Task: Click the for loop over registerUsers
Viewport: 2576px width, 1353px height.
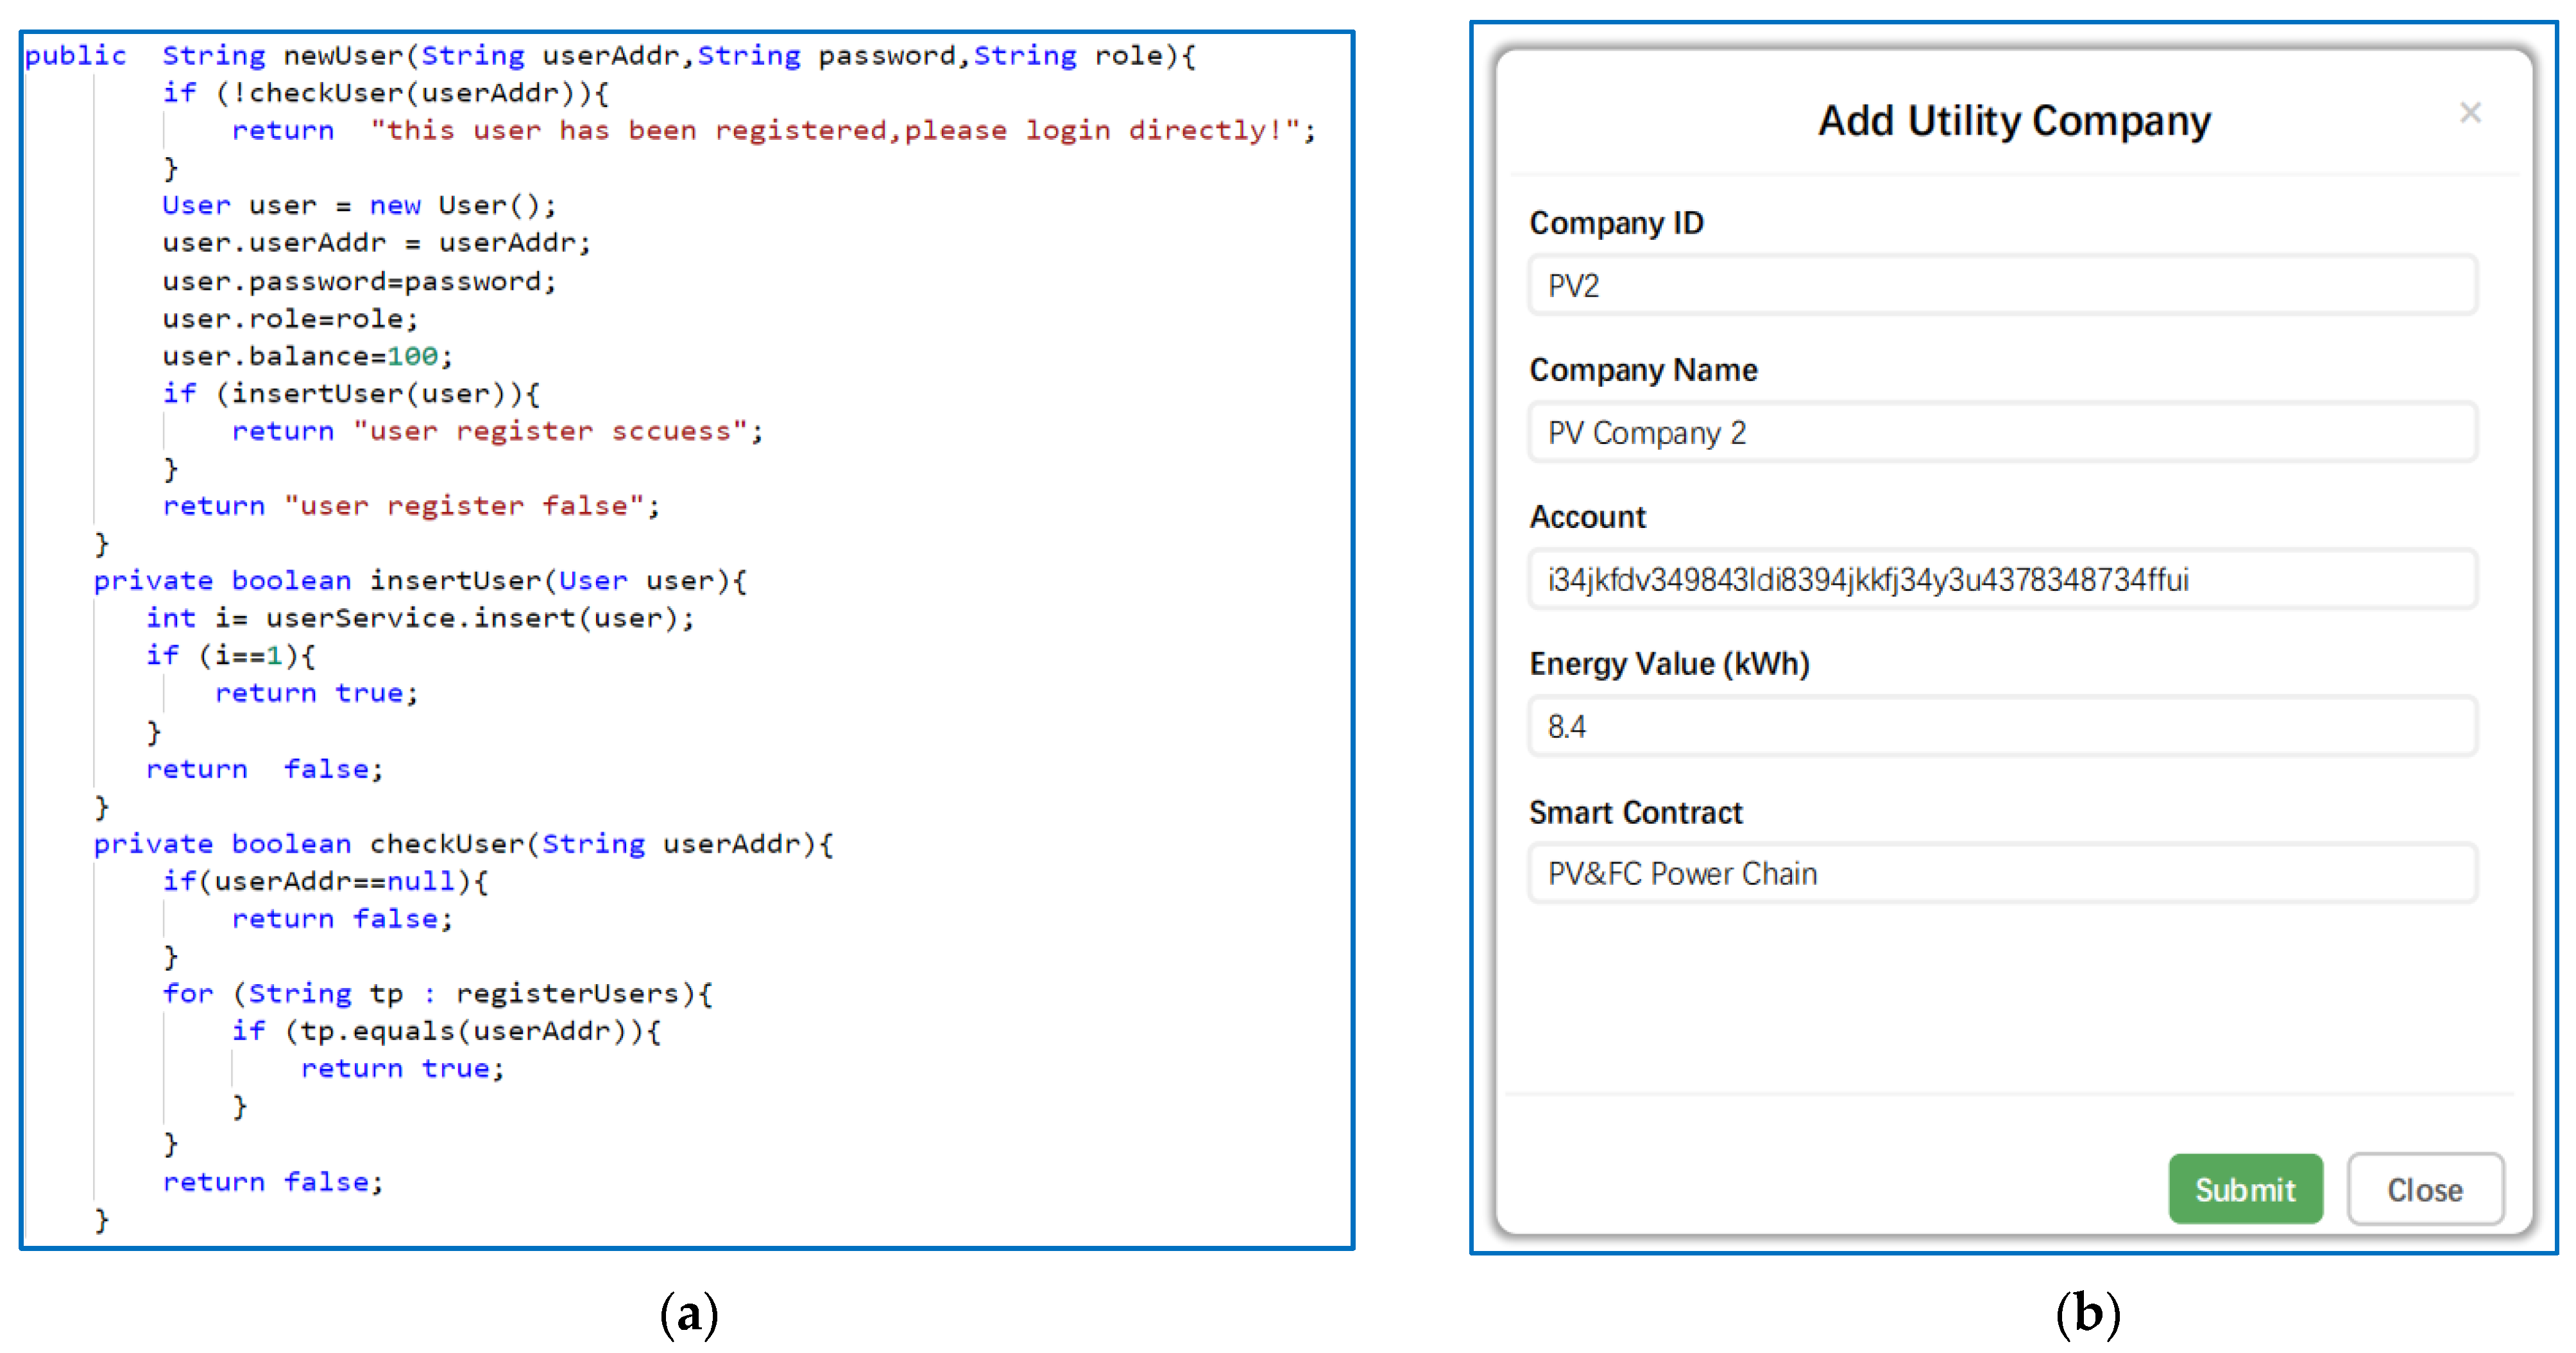Action: [437, 993]
